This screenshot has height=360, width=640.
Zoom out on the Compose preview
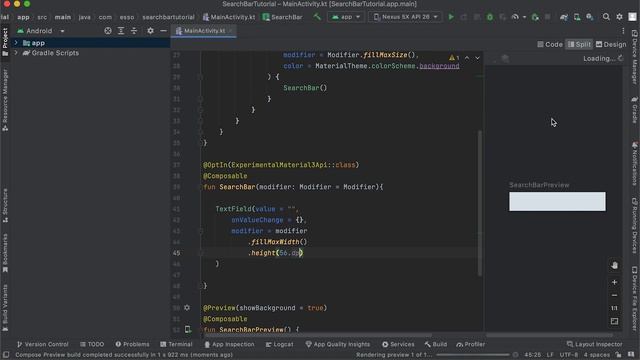[614, 295]
